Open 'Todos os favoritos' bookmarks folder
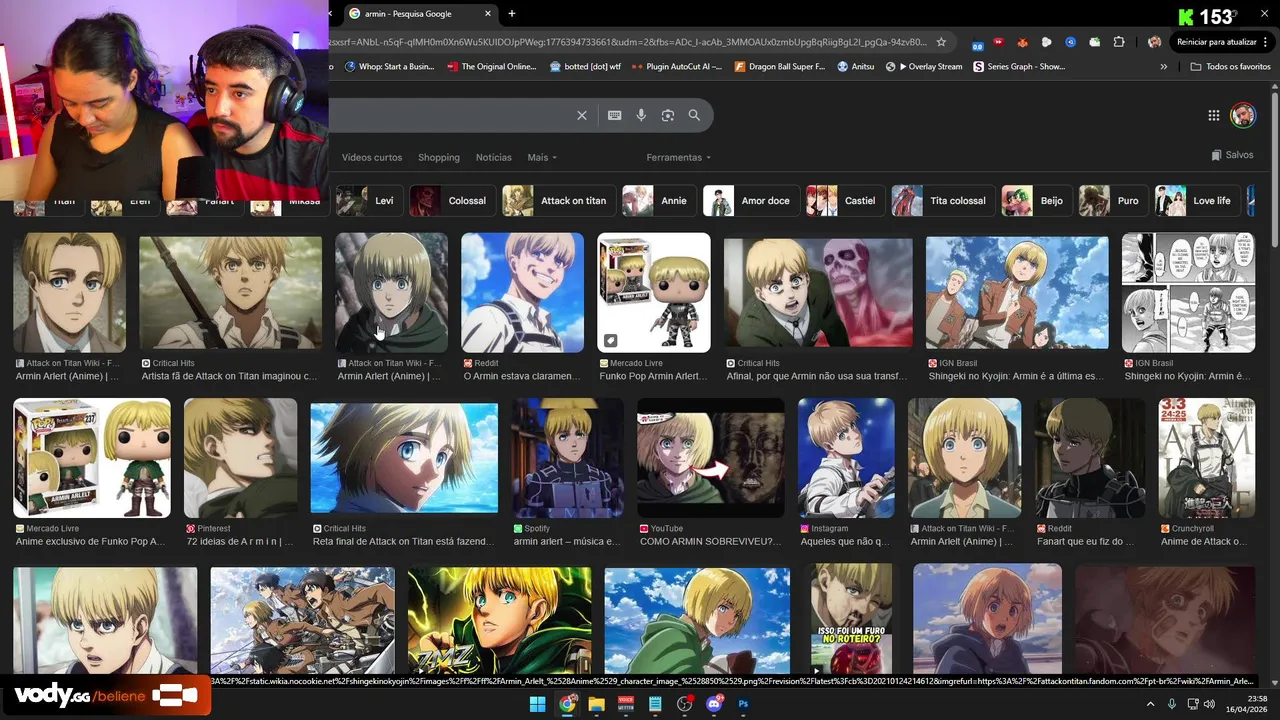 (x=1230, y=67)
